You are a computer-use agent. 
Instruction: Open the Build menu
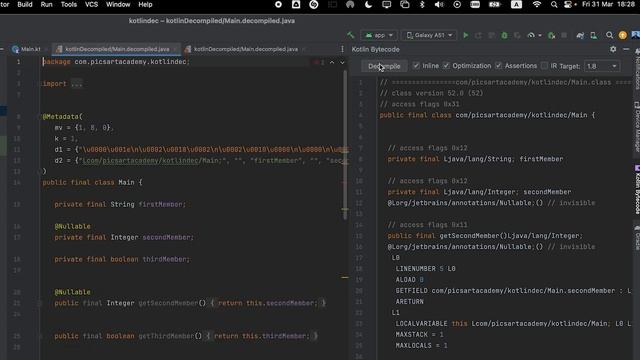pos(25,4)
